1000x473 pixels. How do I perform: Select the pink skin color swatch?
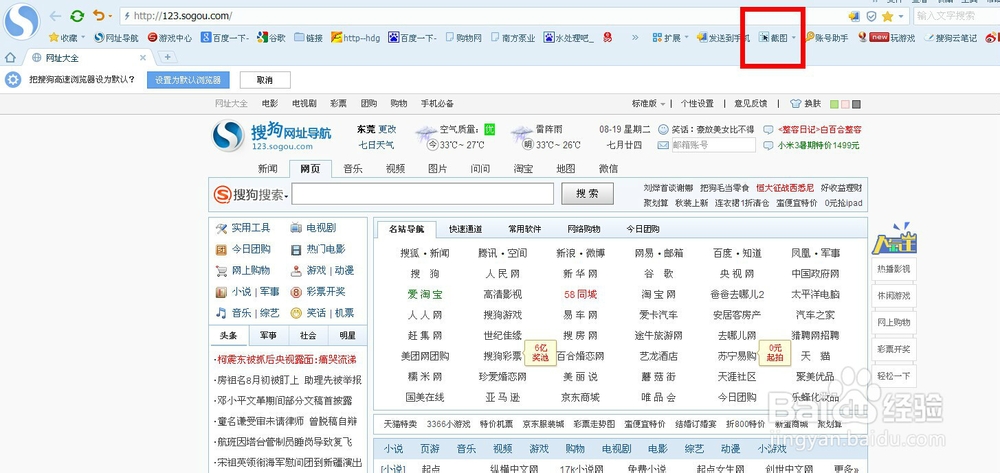[x=845, y=104]
